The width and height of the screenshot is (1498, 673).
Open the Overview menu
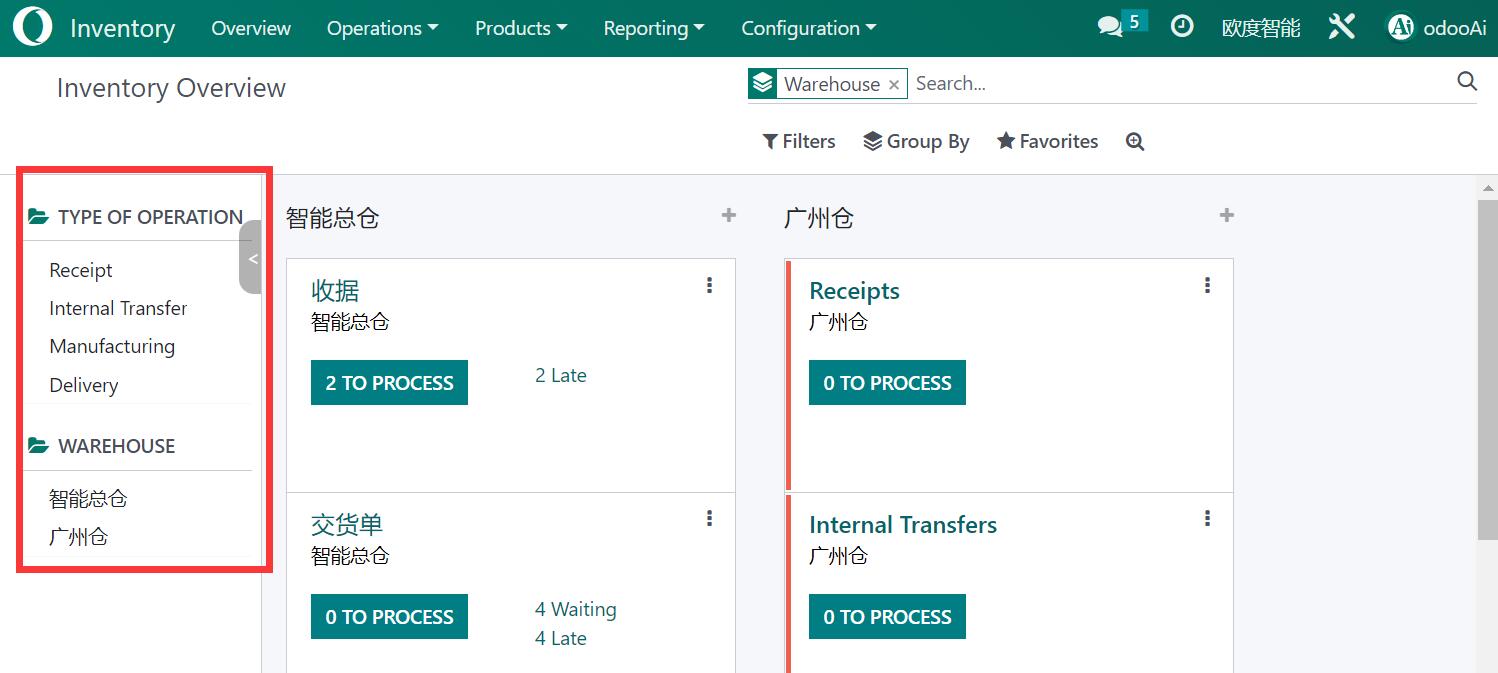point(251,28)
